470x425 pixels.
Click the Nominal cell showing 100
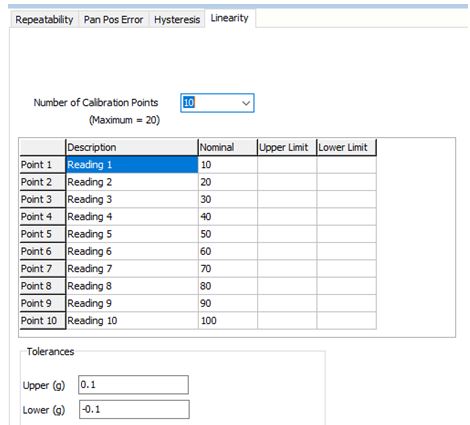(228, 321)
